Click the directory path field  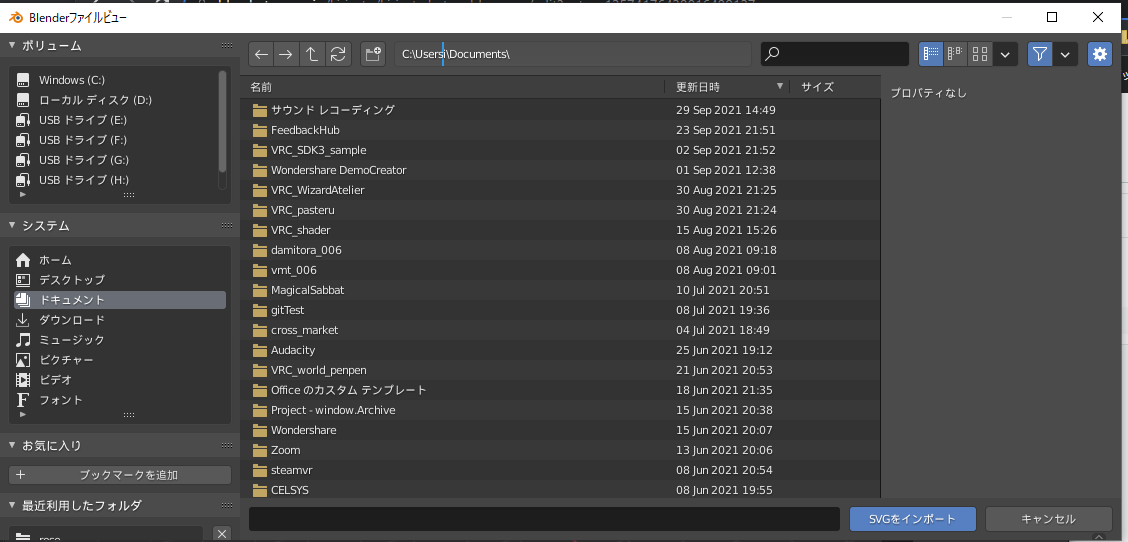(x=573, y=54)
